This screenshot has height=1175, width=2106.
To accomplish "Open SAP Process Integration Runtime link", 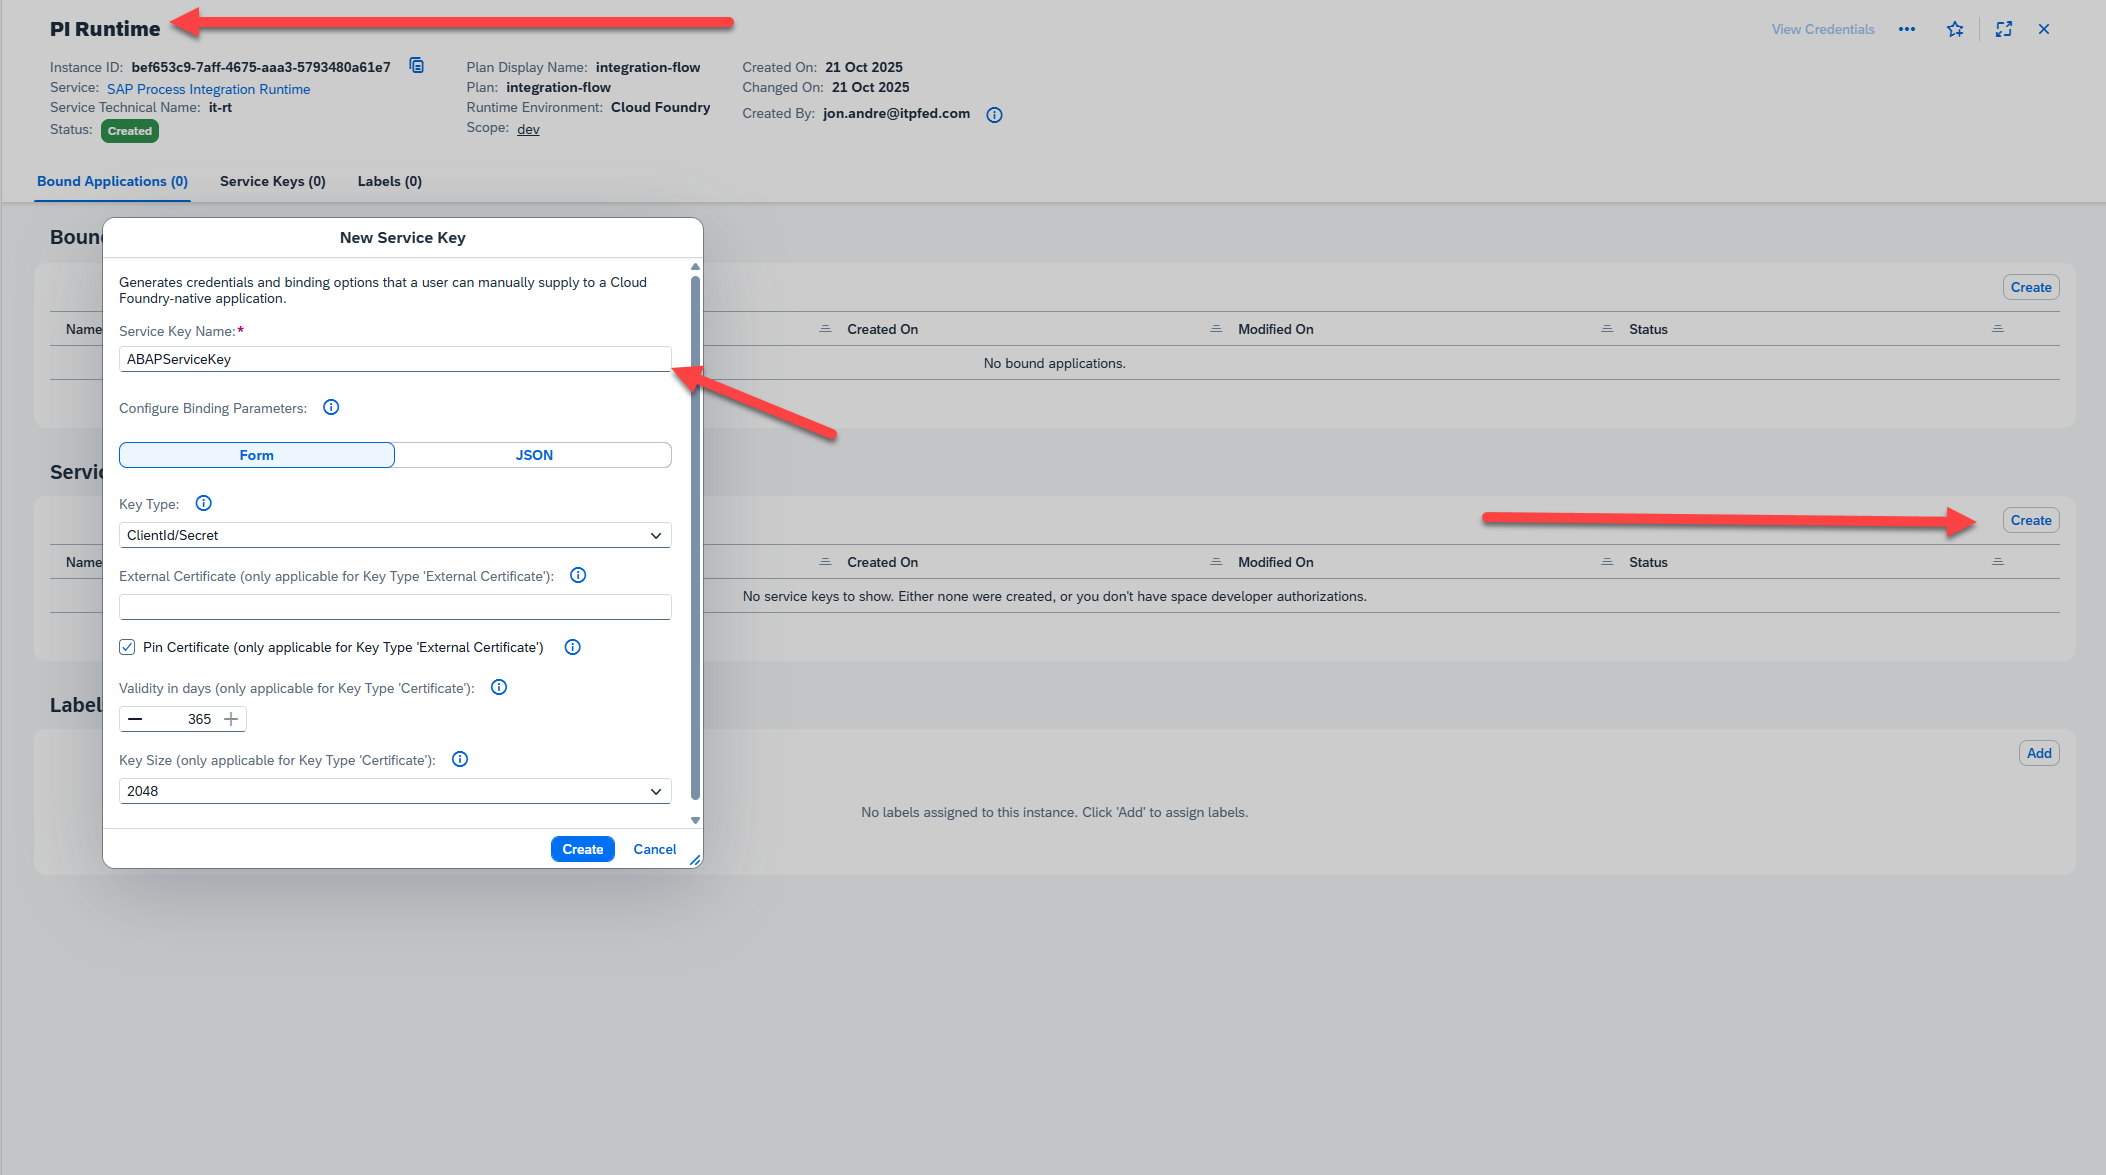I will click(x=208, y=89).
